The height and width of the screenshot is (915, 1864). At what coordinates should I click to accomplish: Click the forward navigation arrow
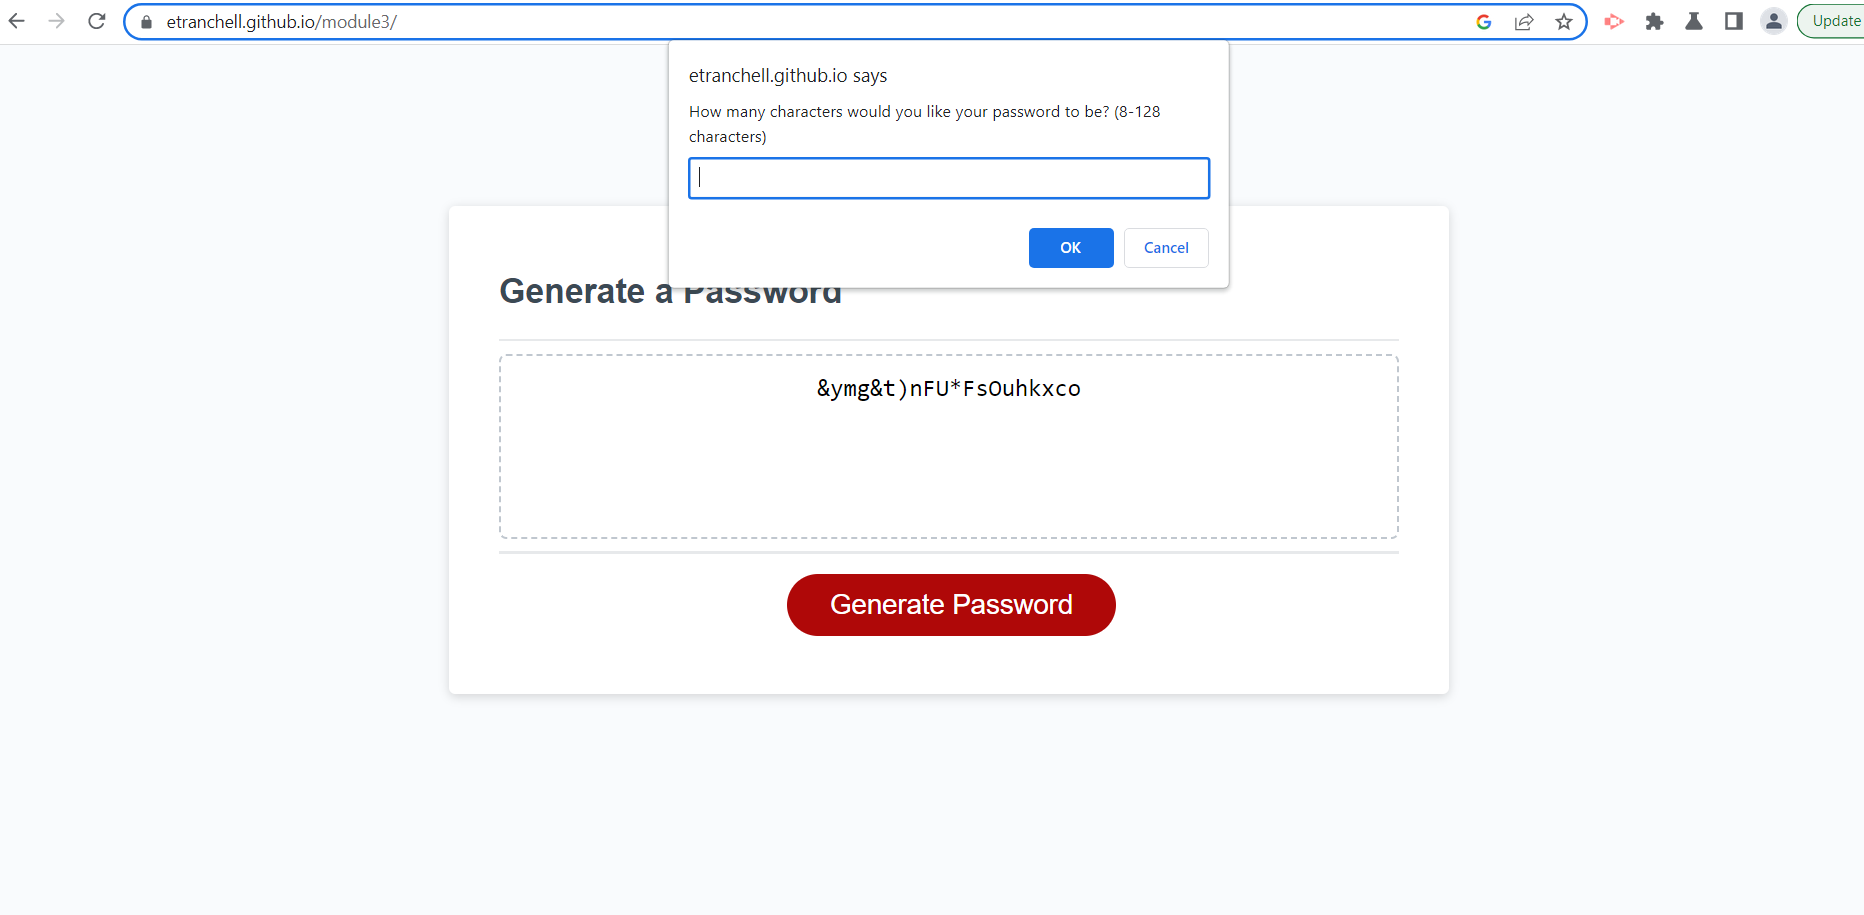pyautogui.click(x=56, y=20)
